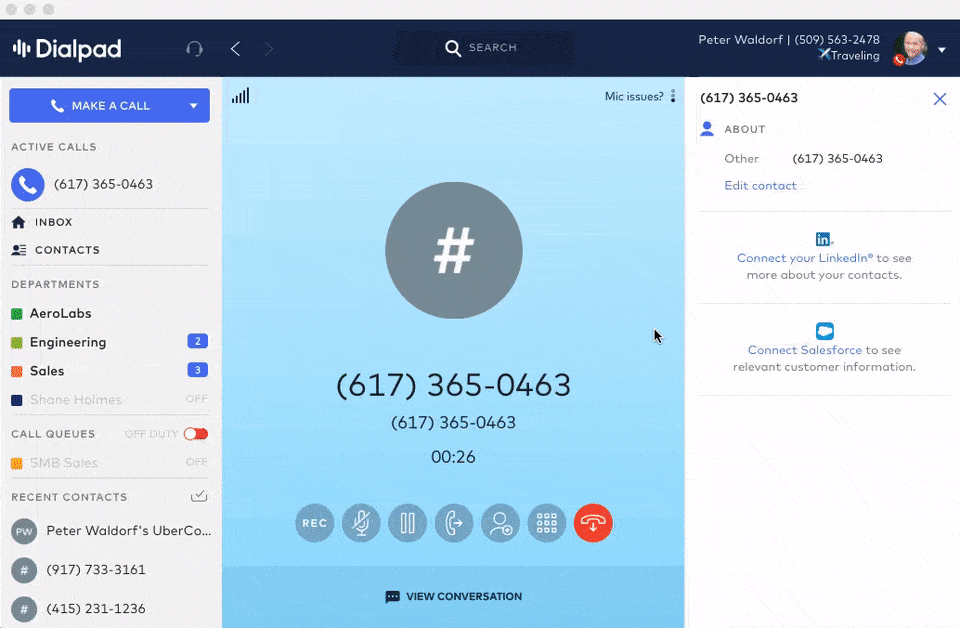Click the Sales unread badge 3
The height and width of the screenshot is (628, 960).
tap(197, 370)
